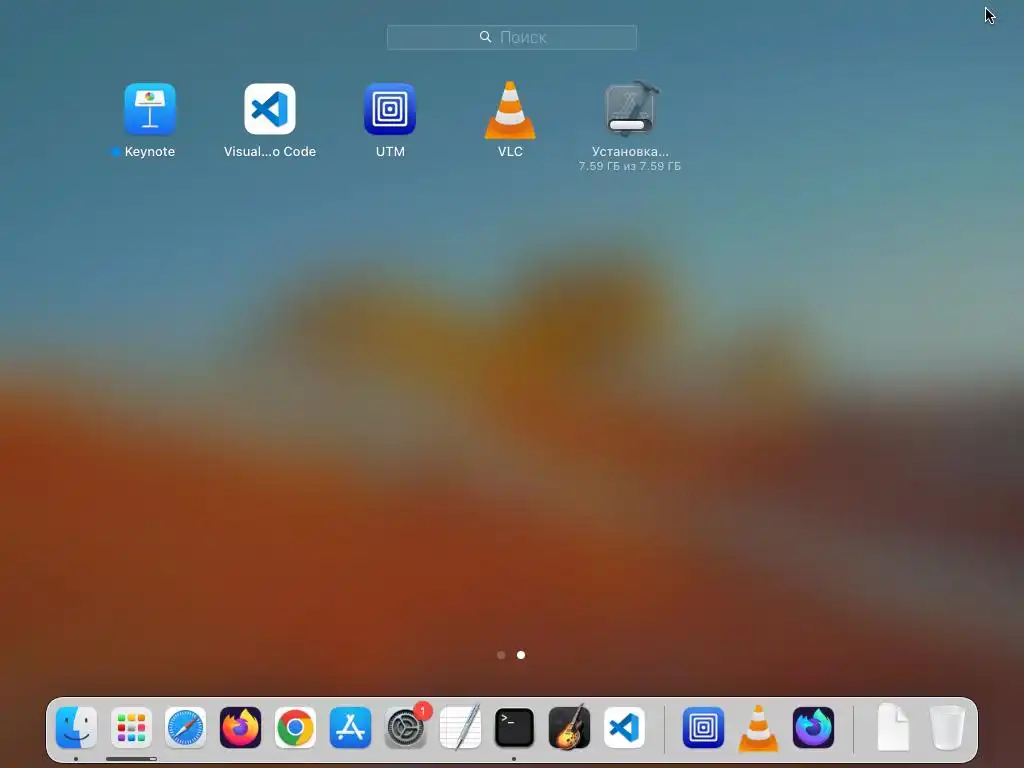Select the second Launchpad page dot
Screen dimensions: 1024x768
(x=521, y=655)
